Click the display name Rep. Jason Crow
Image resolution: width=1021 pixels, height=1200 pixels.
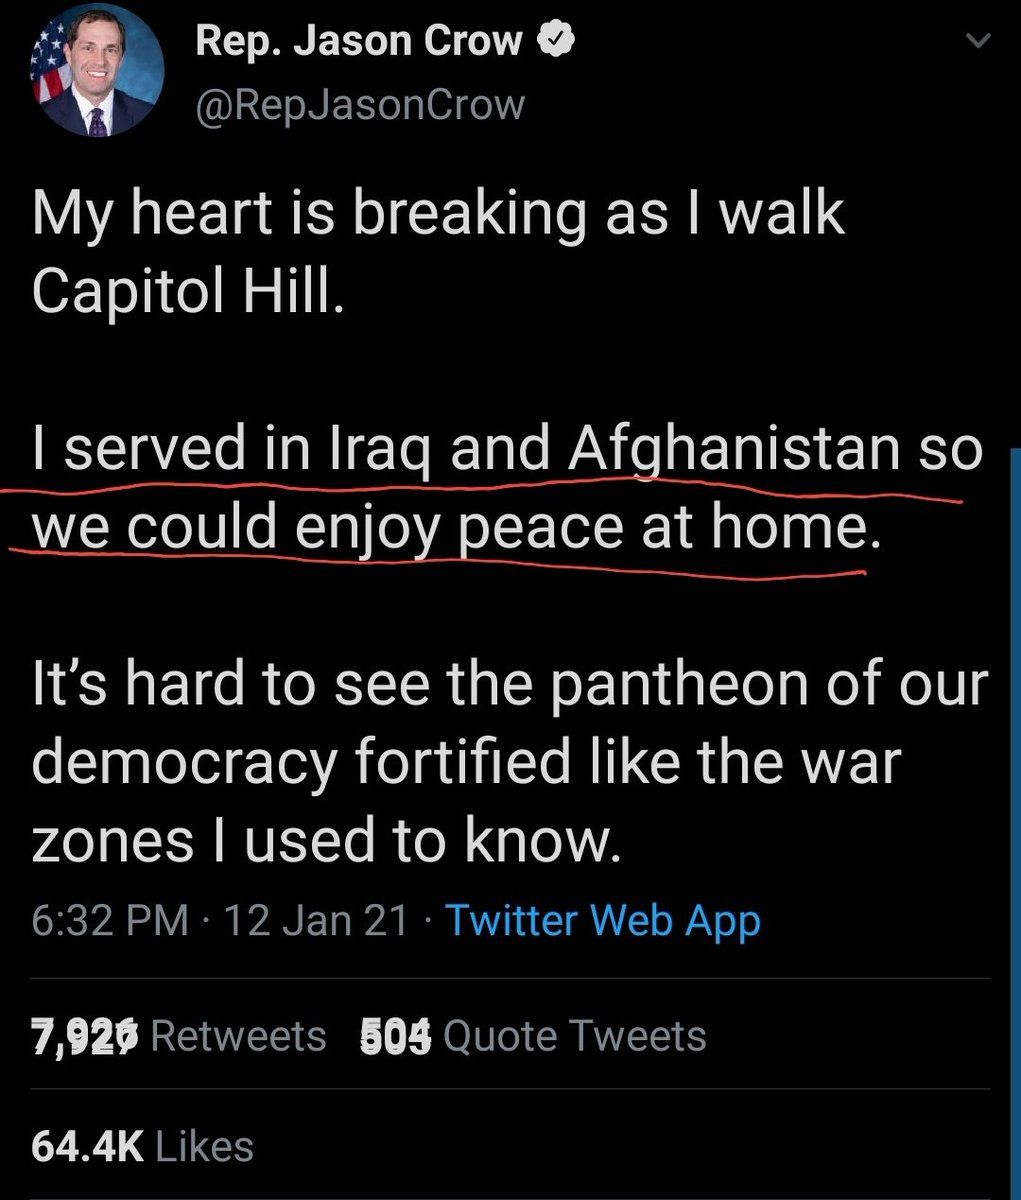click(359, 41)
